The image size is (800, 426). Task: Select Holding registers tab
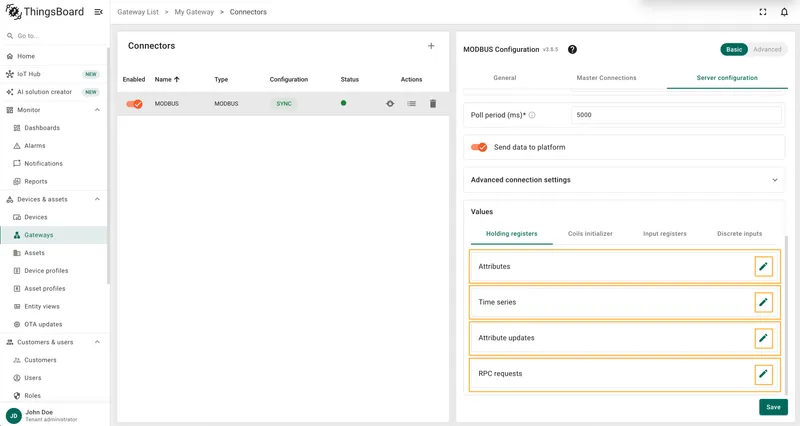(x=511, y=234)
